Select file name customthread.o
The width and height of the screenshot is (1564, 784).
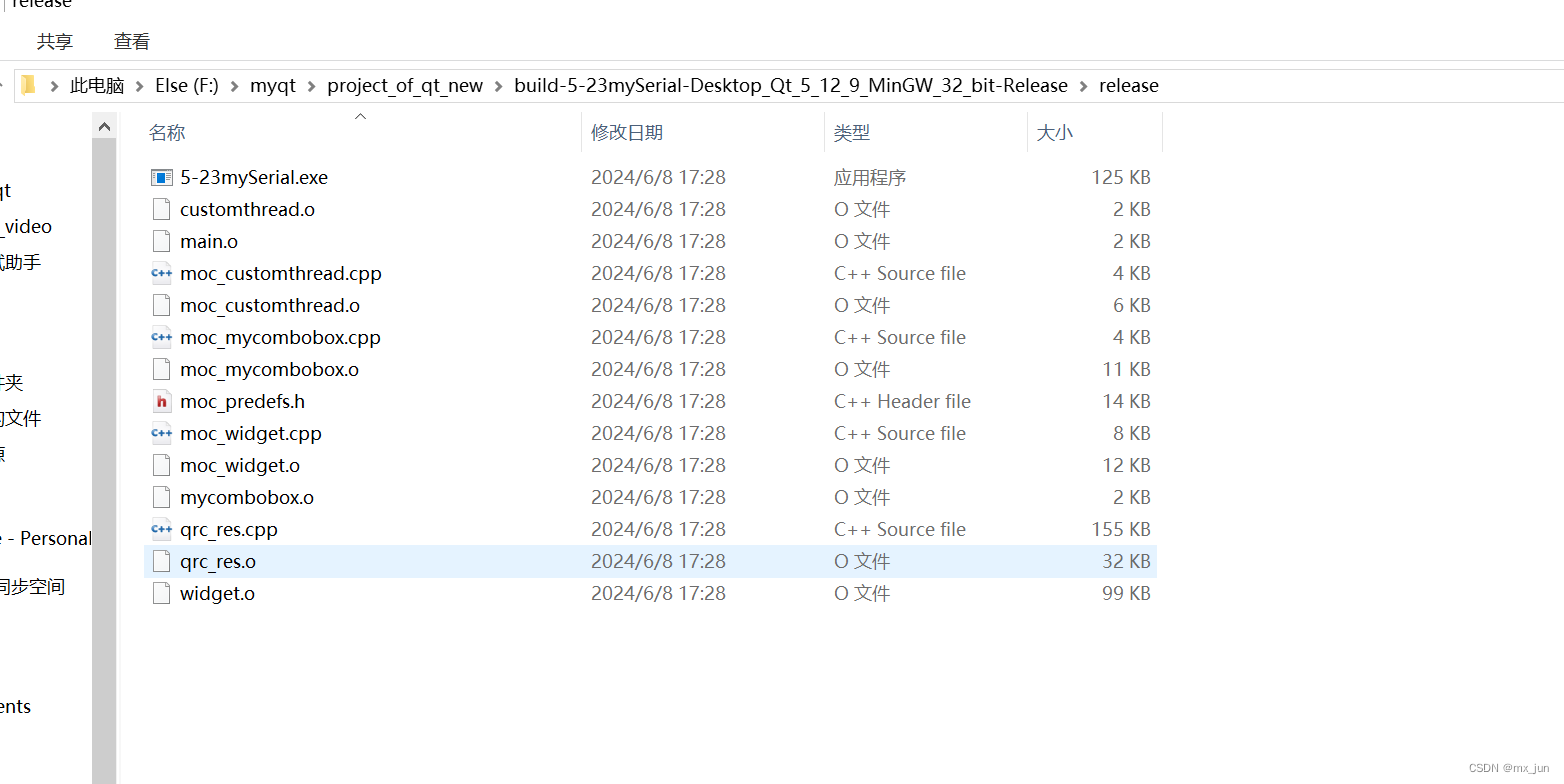tap(248, 209)
